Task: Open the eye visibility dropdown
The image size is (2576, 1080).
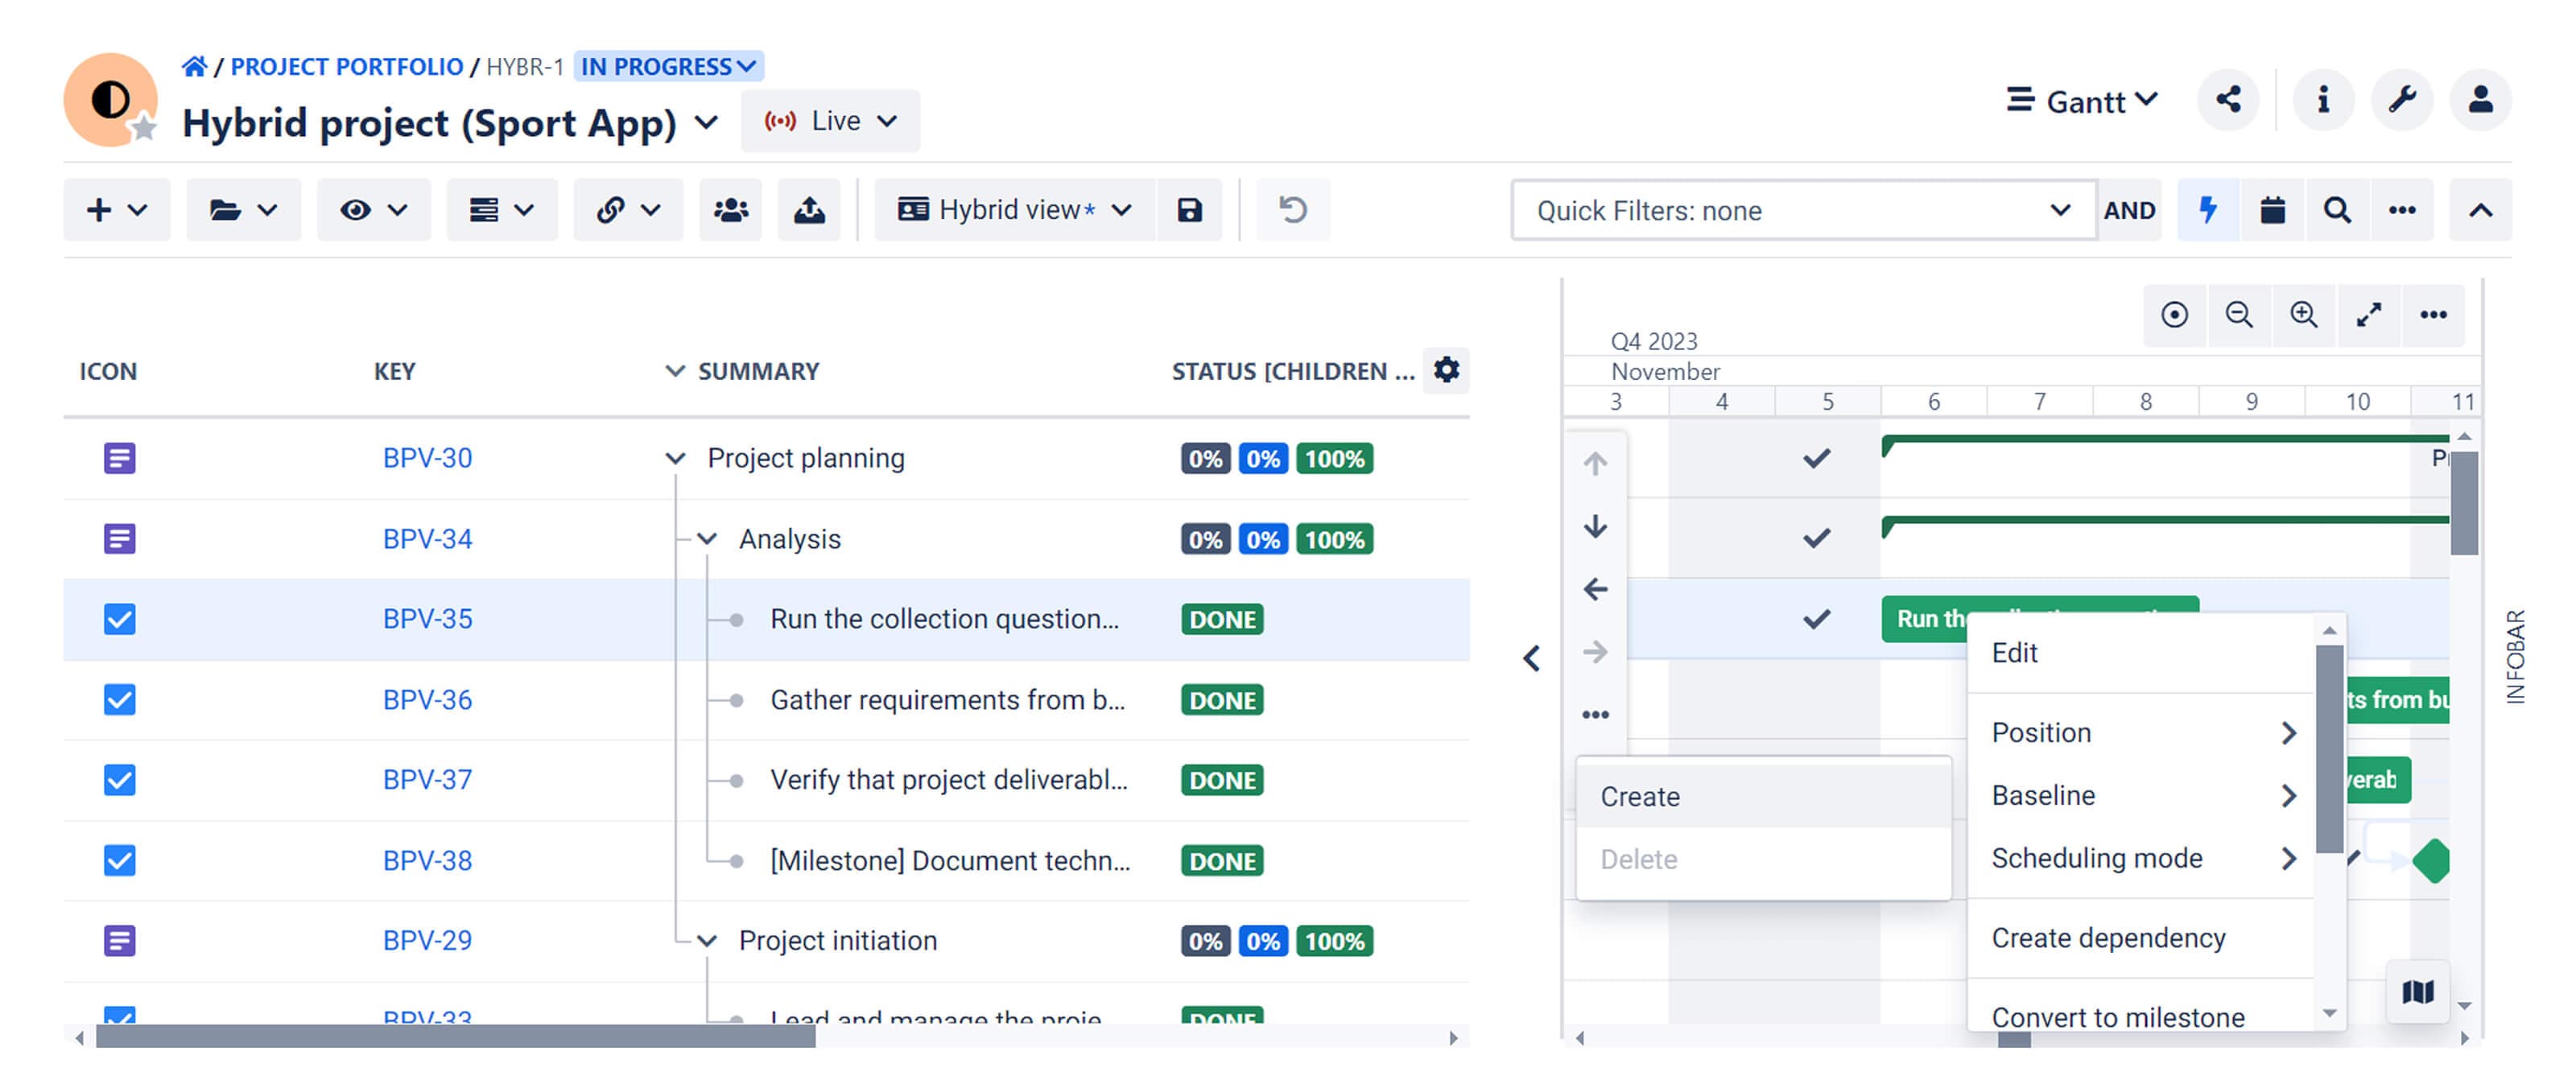Action: coord(373,210)
